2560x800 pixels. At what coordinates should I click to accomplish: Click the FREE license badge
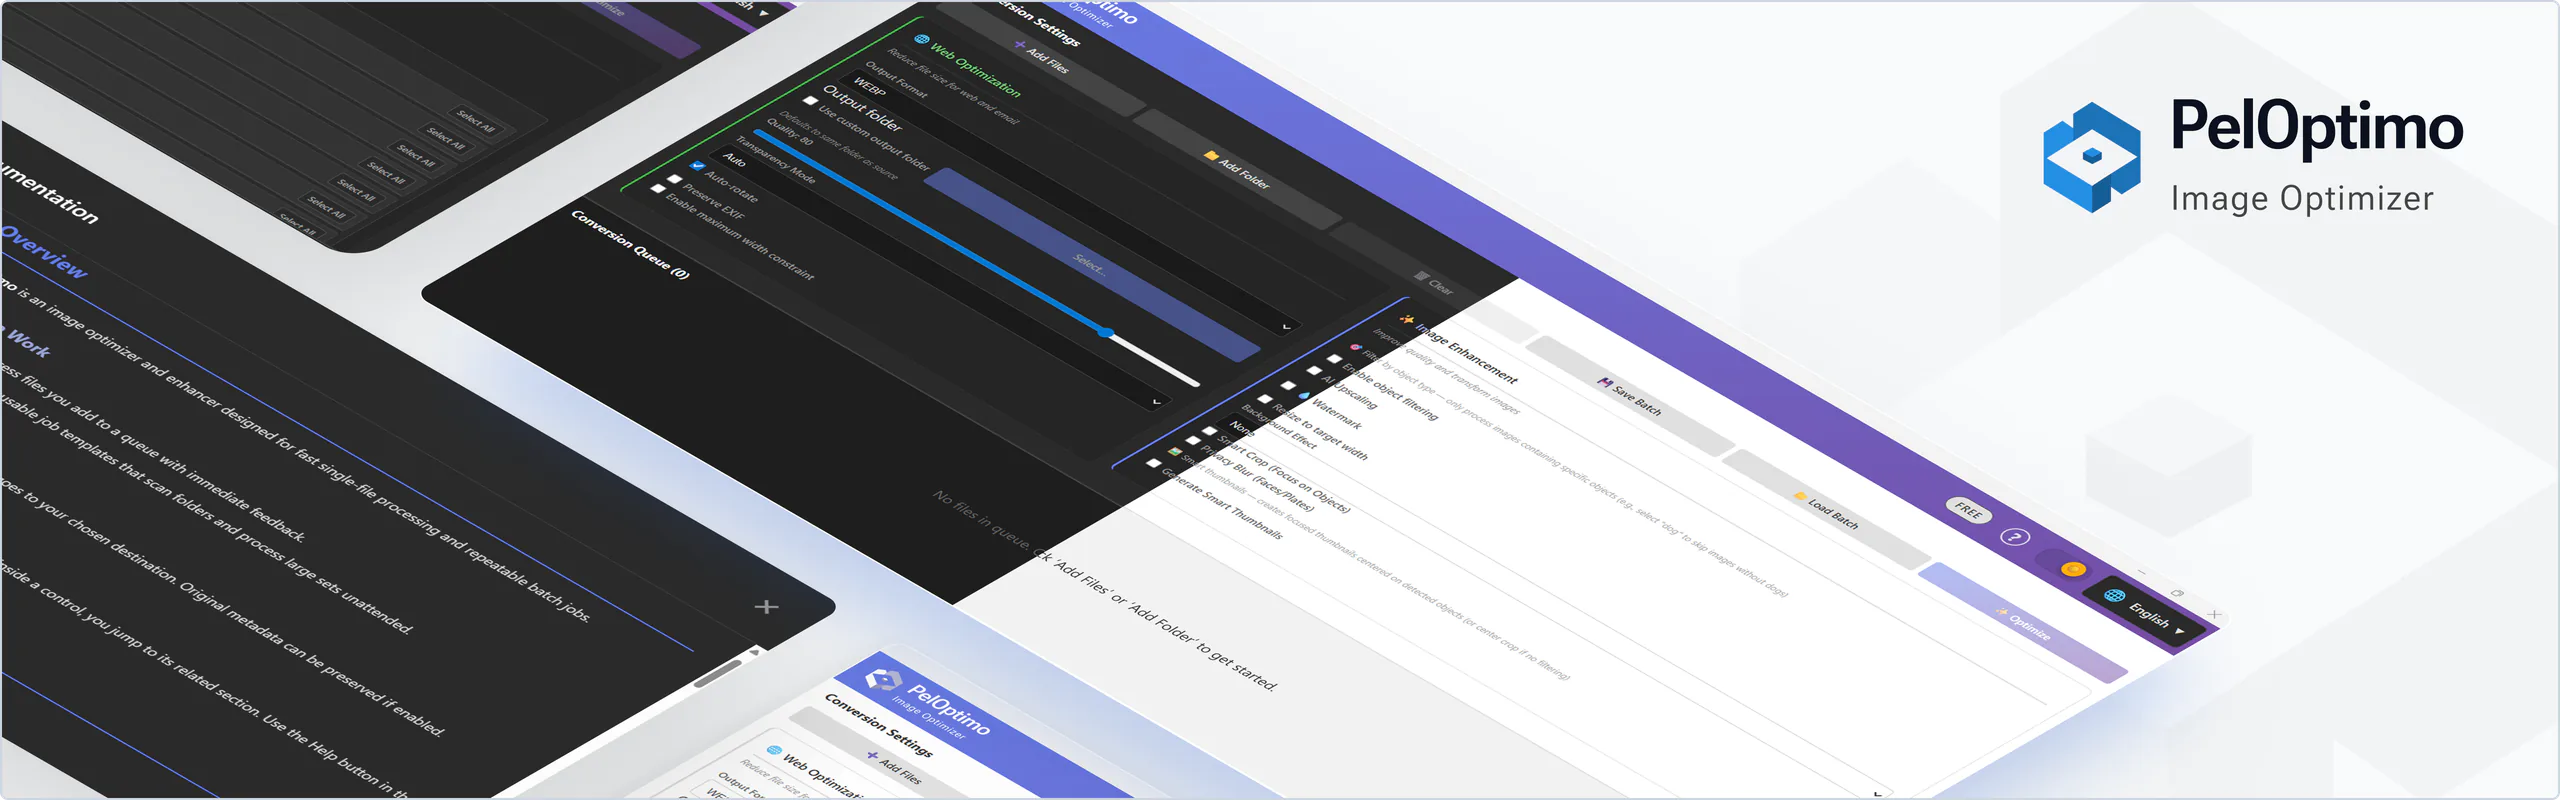(1968, 511)
